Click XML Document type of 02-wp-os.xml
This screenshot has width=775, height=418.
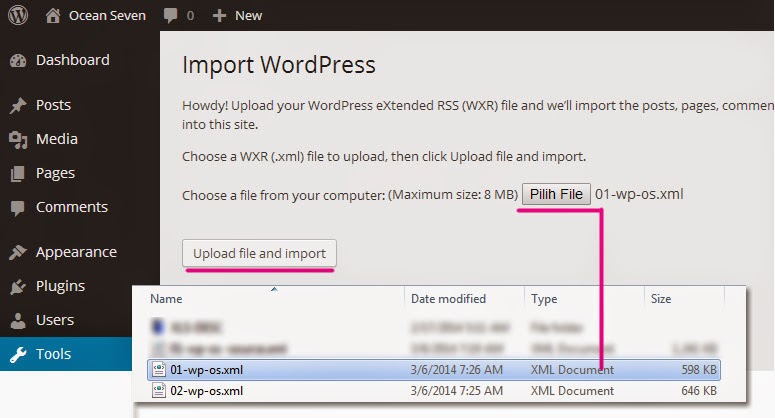coord(572,391)
